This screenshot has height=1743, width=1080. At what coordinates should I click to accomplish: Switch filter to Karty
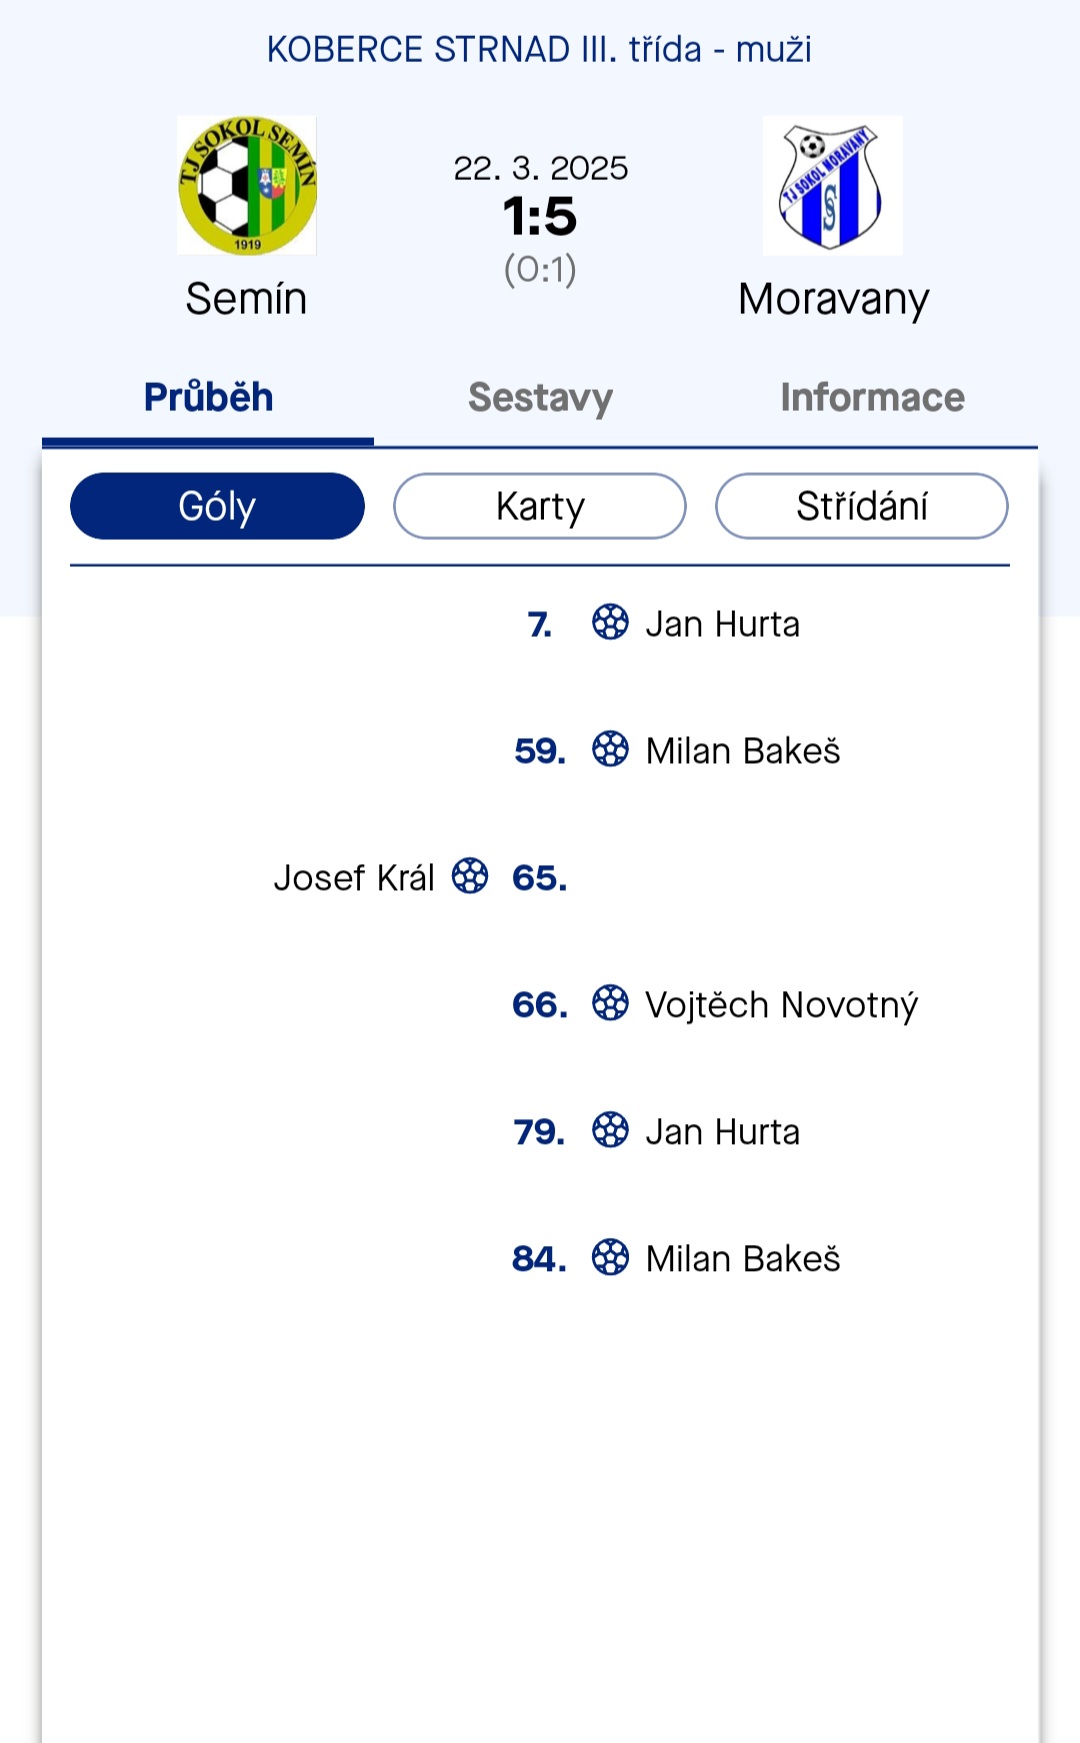[x=540, y=506]
